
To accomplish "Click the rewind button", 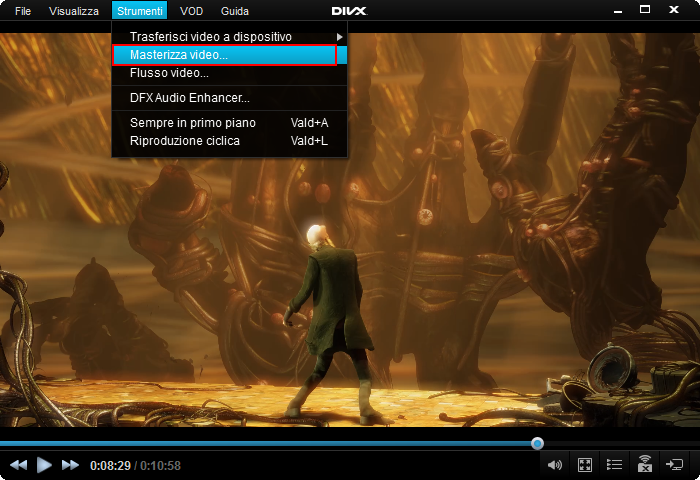I will pos(18,465).
